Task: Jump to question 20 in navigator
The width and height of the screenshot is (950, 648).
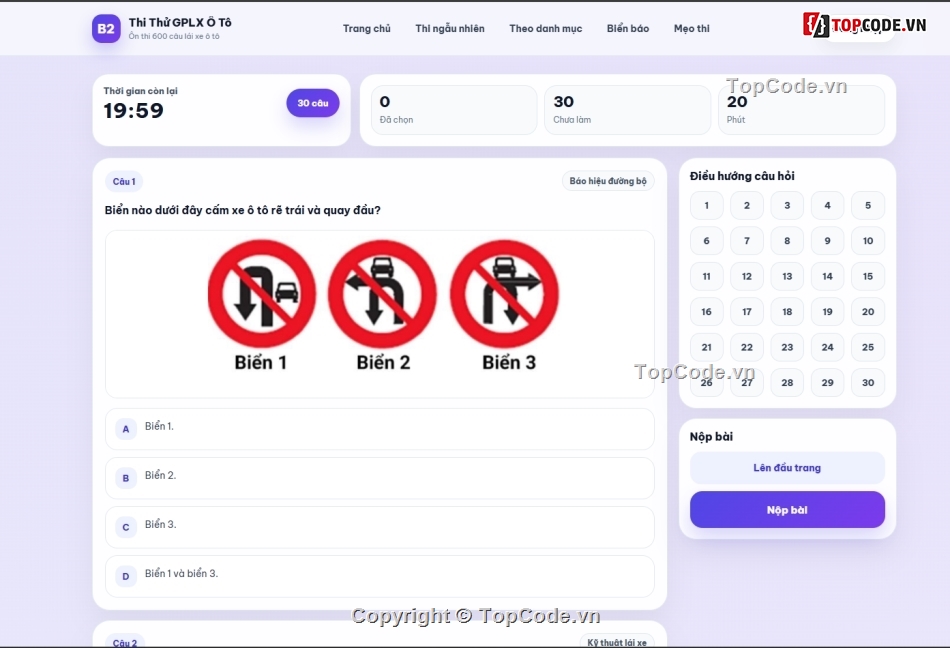Action: point(868,312)
